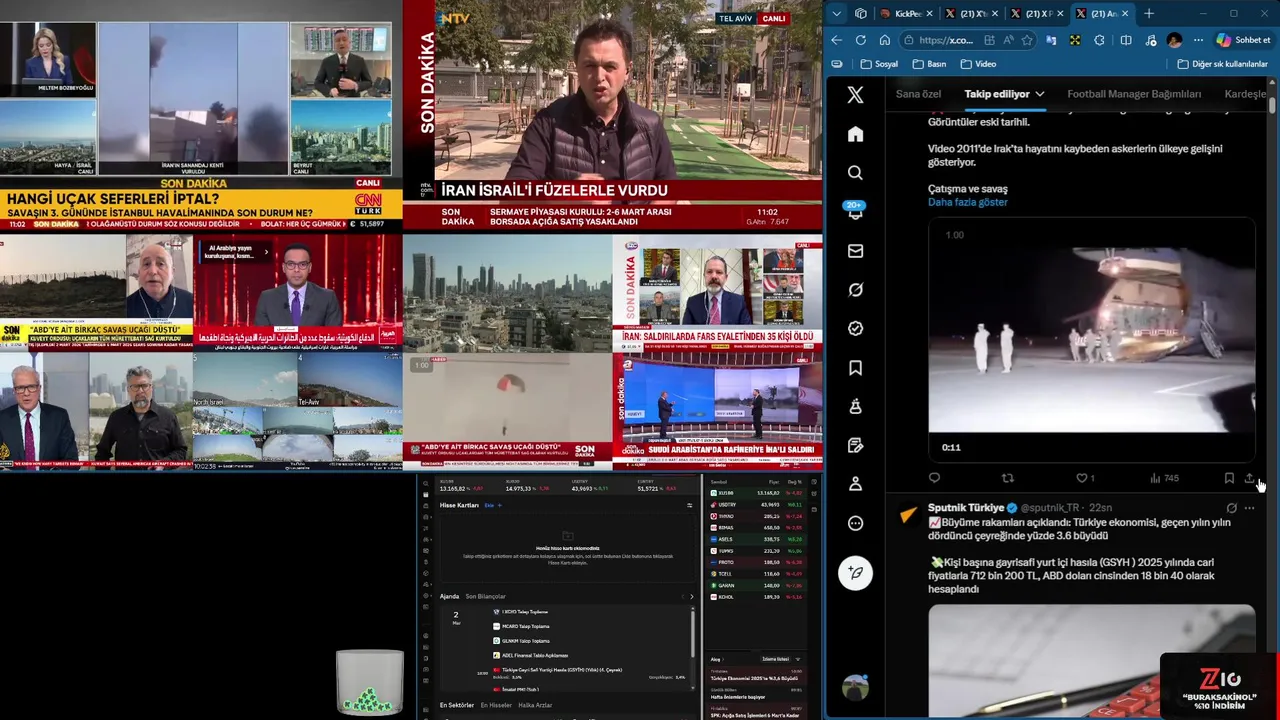Open Sputnik Türkiye avatar

coord(908,515)
